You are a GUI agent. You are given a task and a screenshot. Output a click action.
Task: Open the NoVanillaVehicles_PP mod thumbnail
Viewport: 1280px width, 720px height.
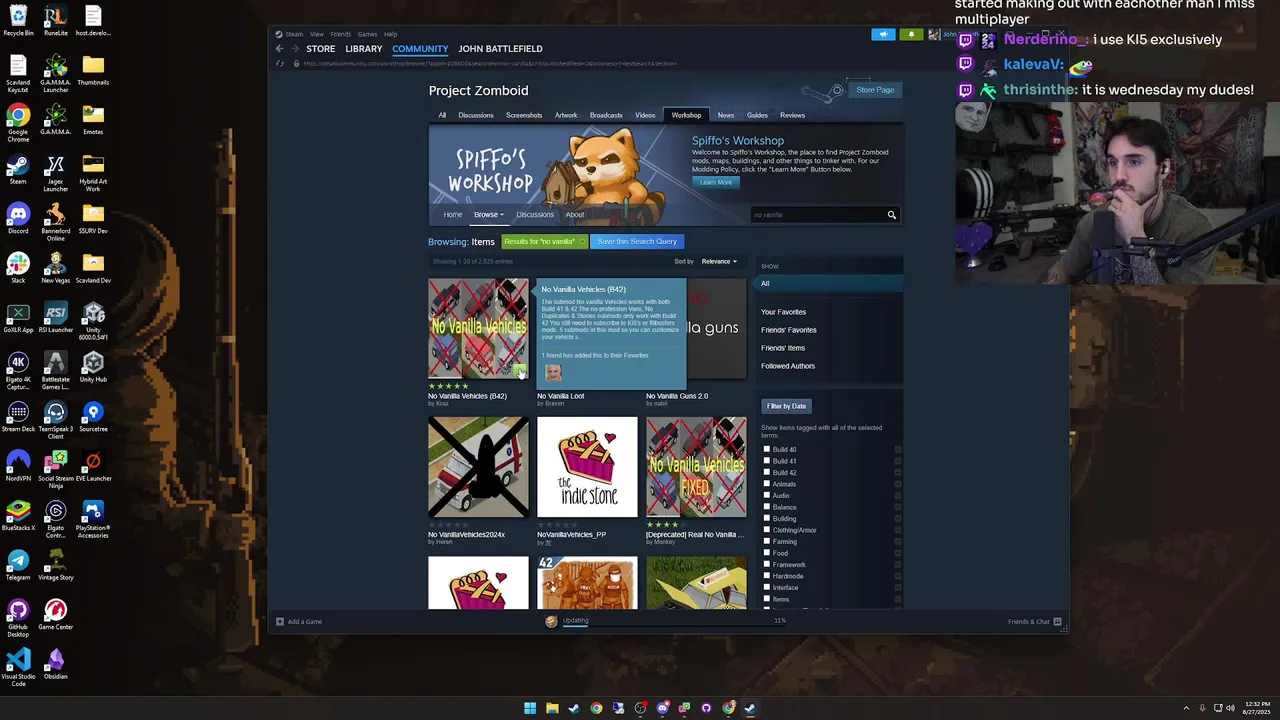pos(587,467)
